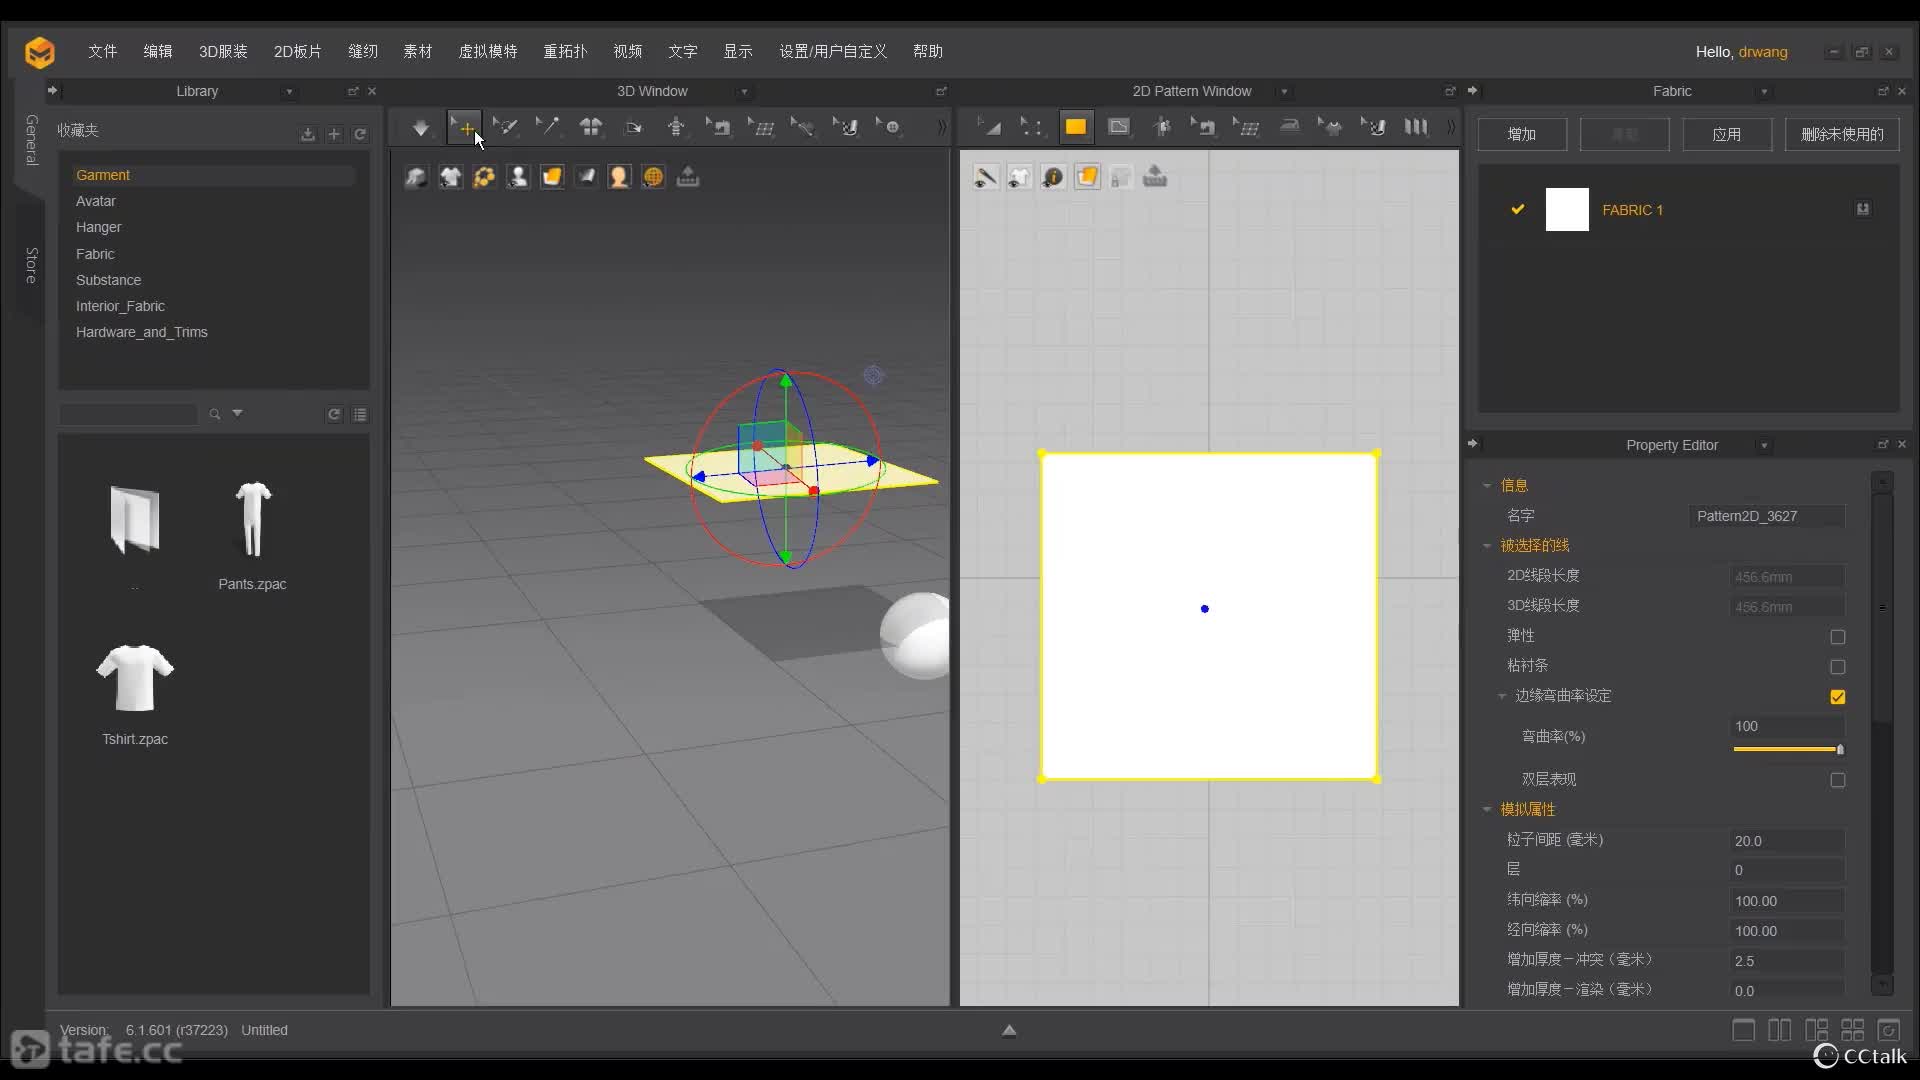The image size is (1920, 1080).
Task: Collapse the 模拟属性 section
Action: [1487, 810]
